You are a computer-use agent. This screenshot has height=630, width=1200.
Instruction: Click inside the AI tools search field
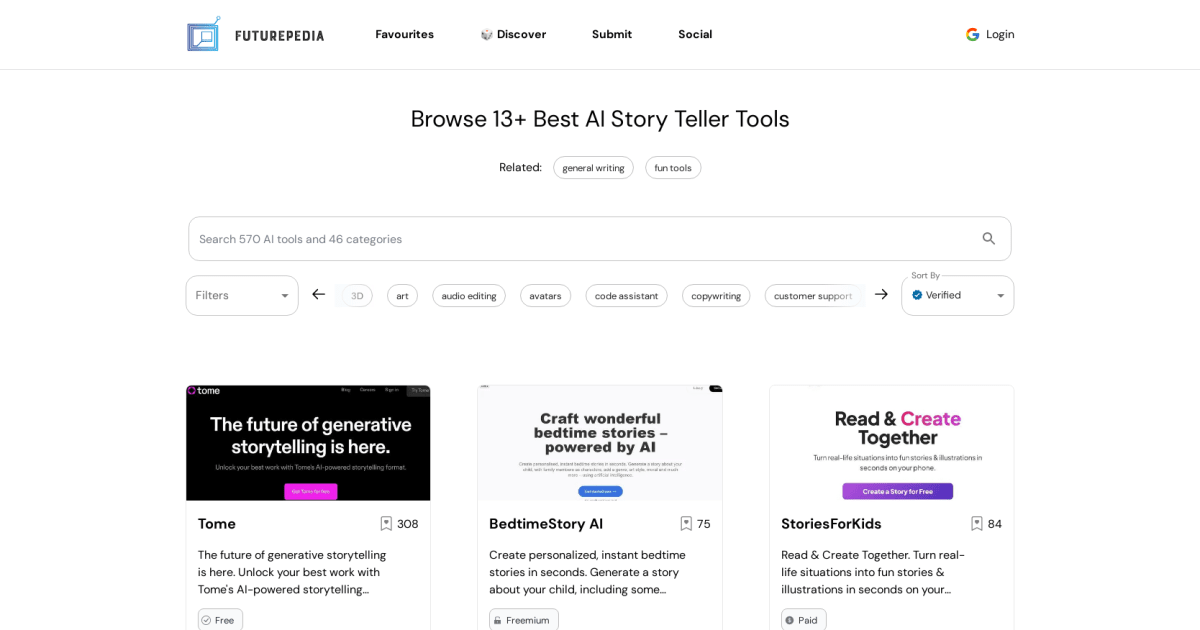tap(500, 238)
